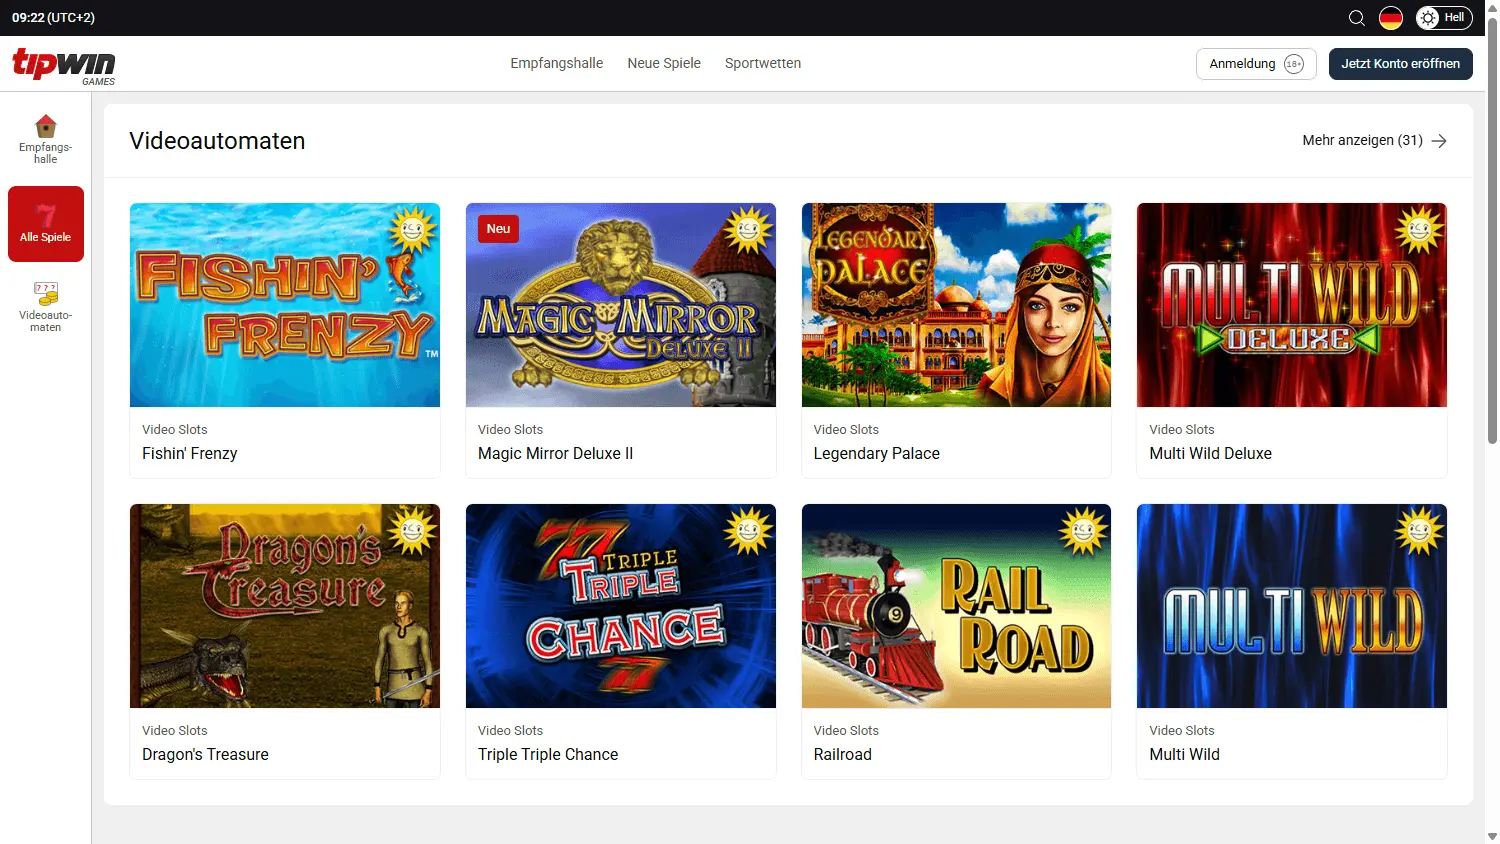Click scrollbar down arrow
1500x844 pixels.
1492,837
